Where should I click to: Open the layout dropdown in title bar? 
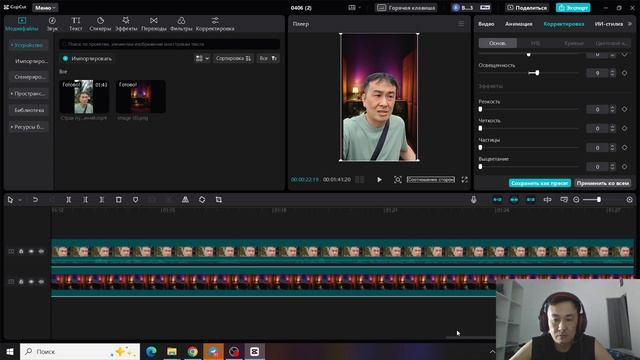pos(354,7)
